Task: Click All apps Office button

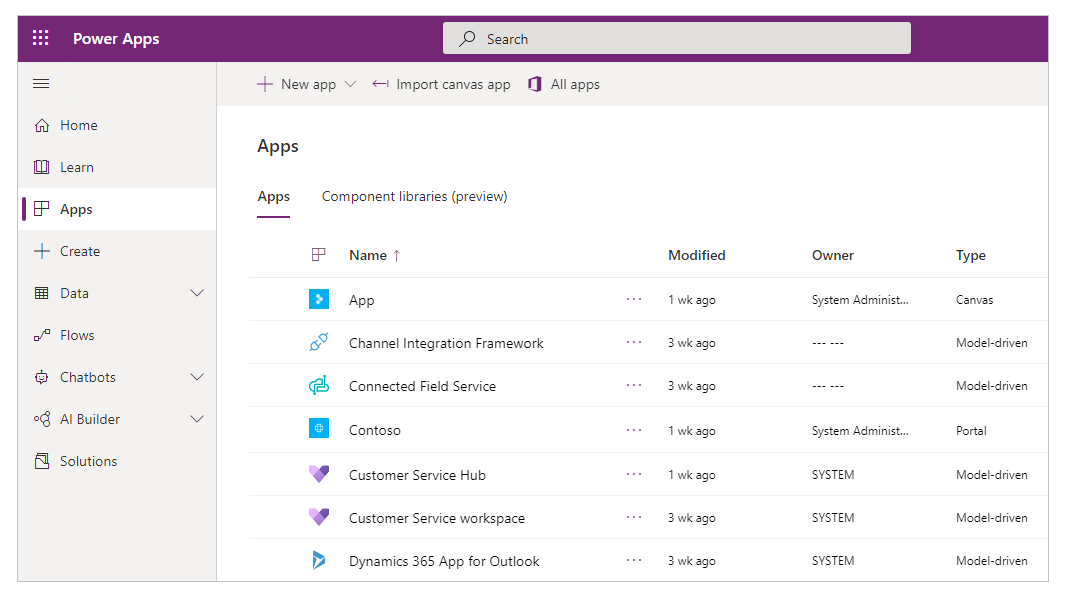Action: click(x=563, y=84)
